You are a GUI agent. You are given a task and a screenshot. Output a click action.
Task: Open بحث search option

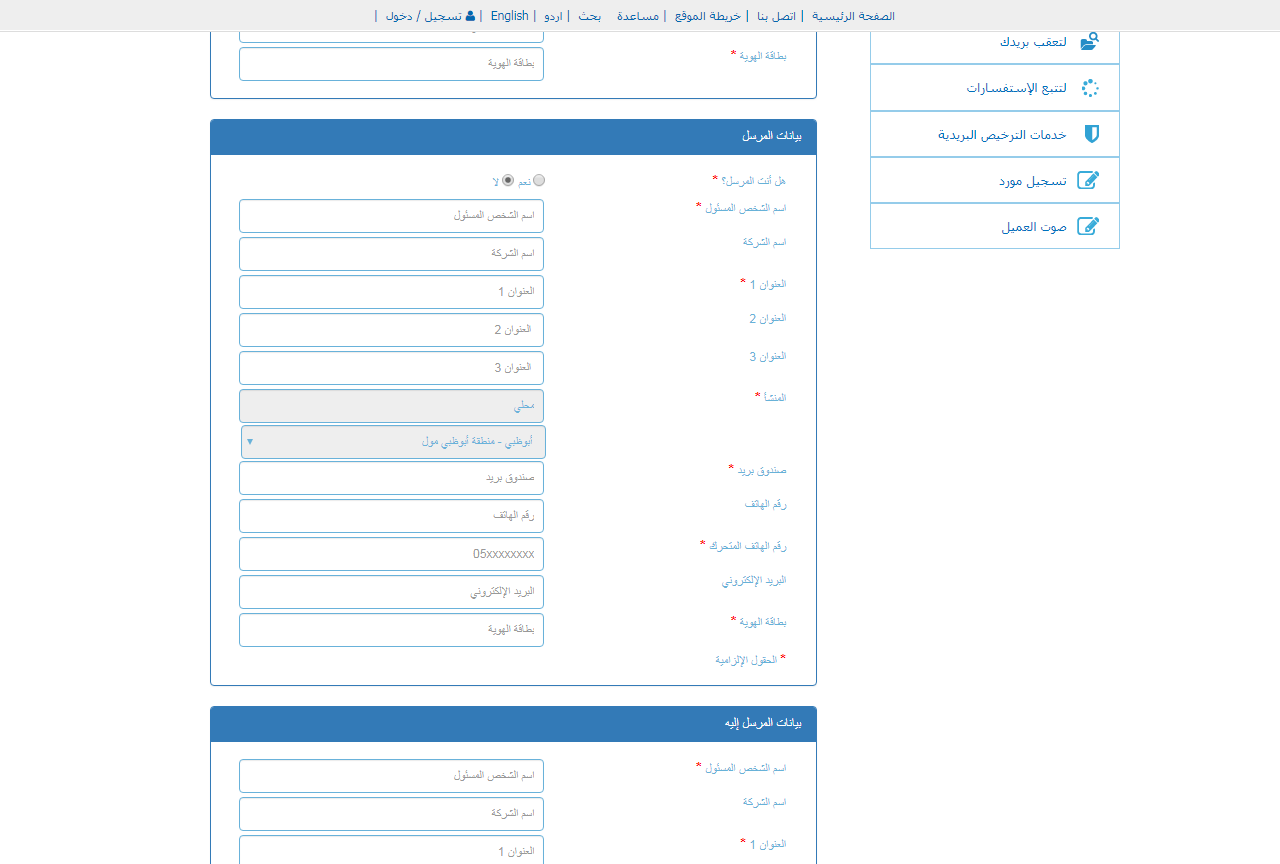coord(589,16)
